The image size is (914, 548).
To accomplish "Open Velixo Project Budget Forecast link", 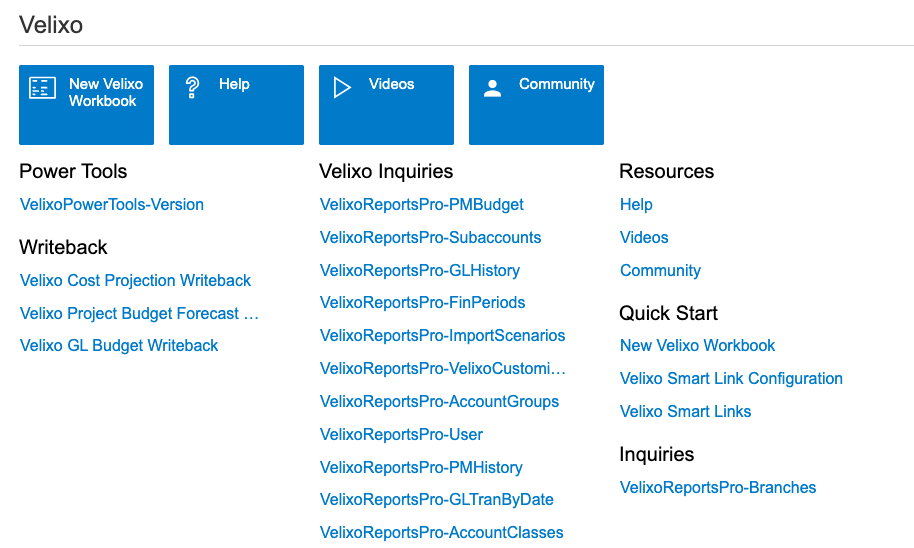I will click(x=139, y=314).
